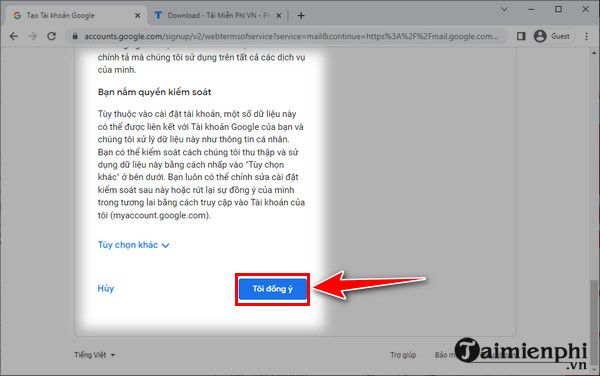Click the Bạn nắm quyền kiểm soát heading

[155, 92]
